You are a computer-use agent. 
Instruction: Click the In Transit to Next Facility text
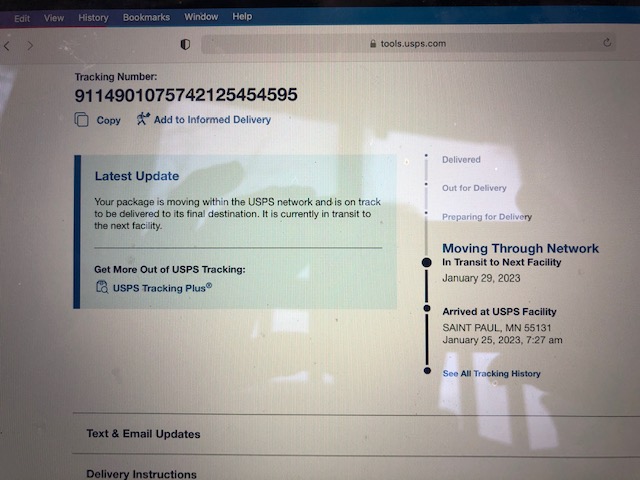tap(502, 262)
